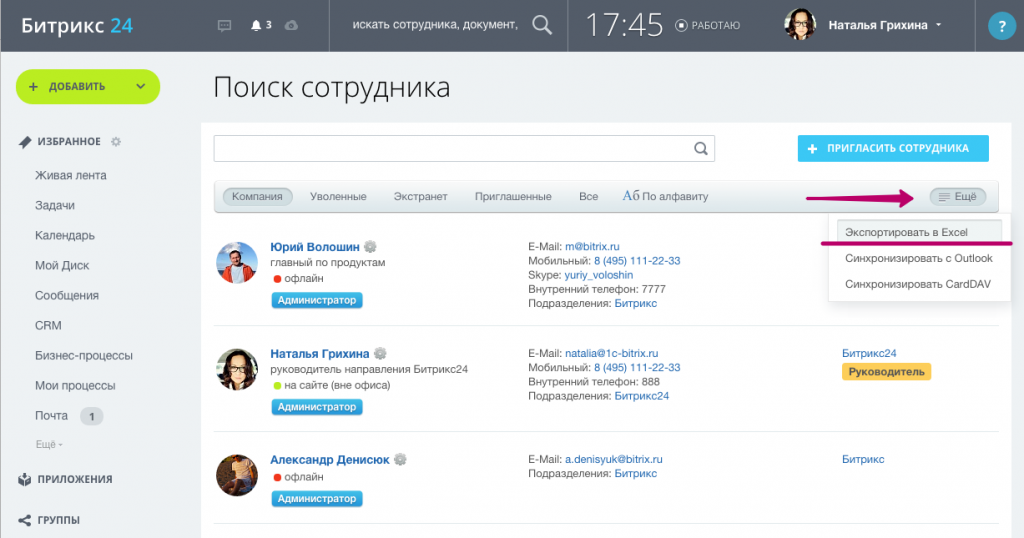Click email link m@bitrix.ru
Screen dimensions: 1024x538
point(592,246)
